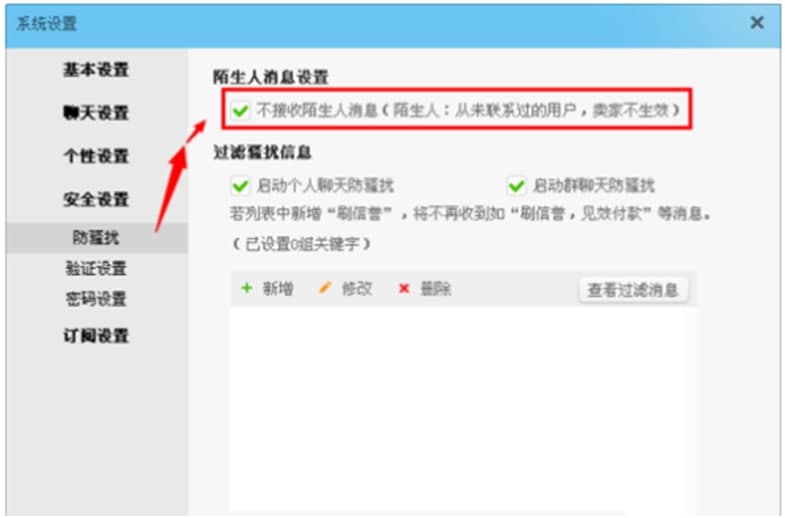Click the red X 删除 icon
Image resolution: width=785 pixels, height=518 pixels.
(x=404, y=288)
